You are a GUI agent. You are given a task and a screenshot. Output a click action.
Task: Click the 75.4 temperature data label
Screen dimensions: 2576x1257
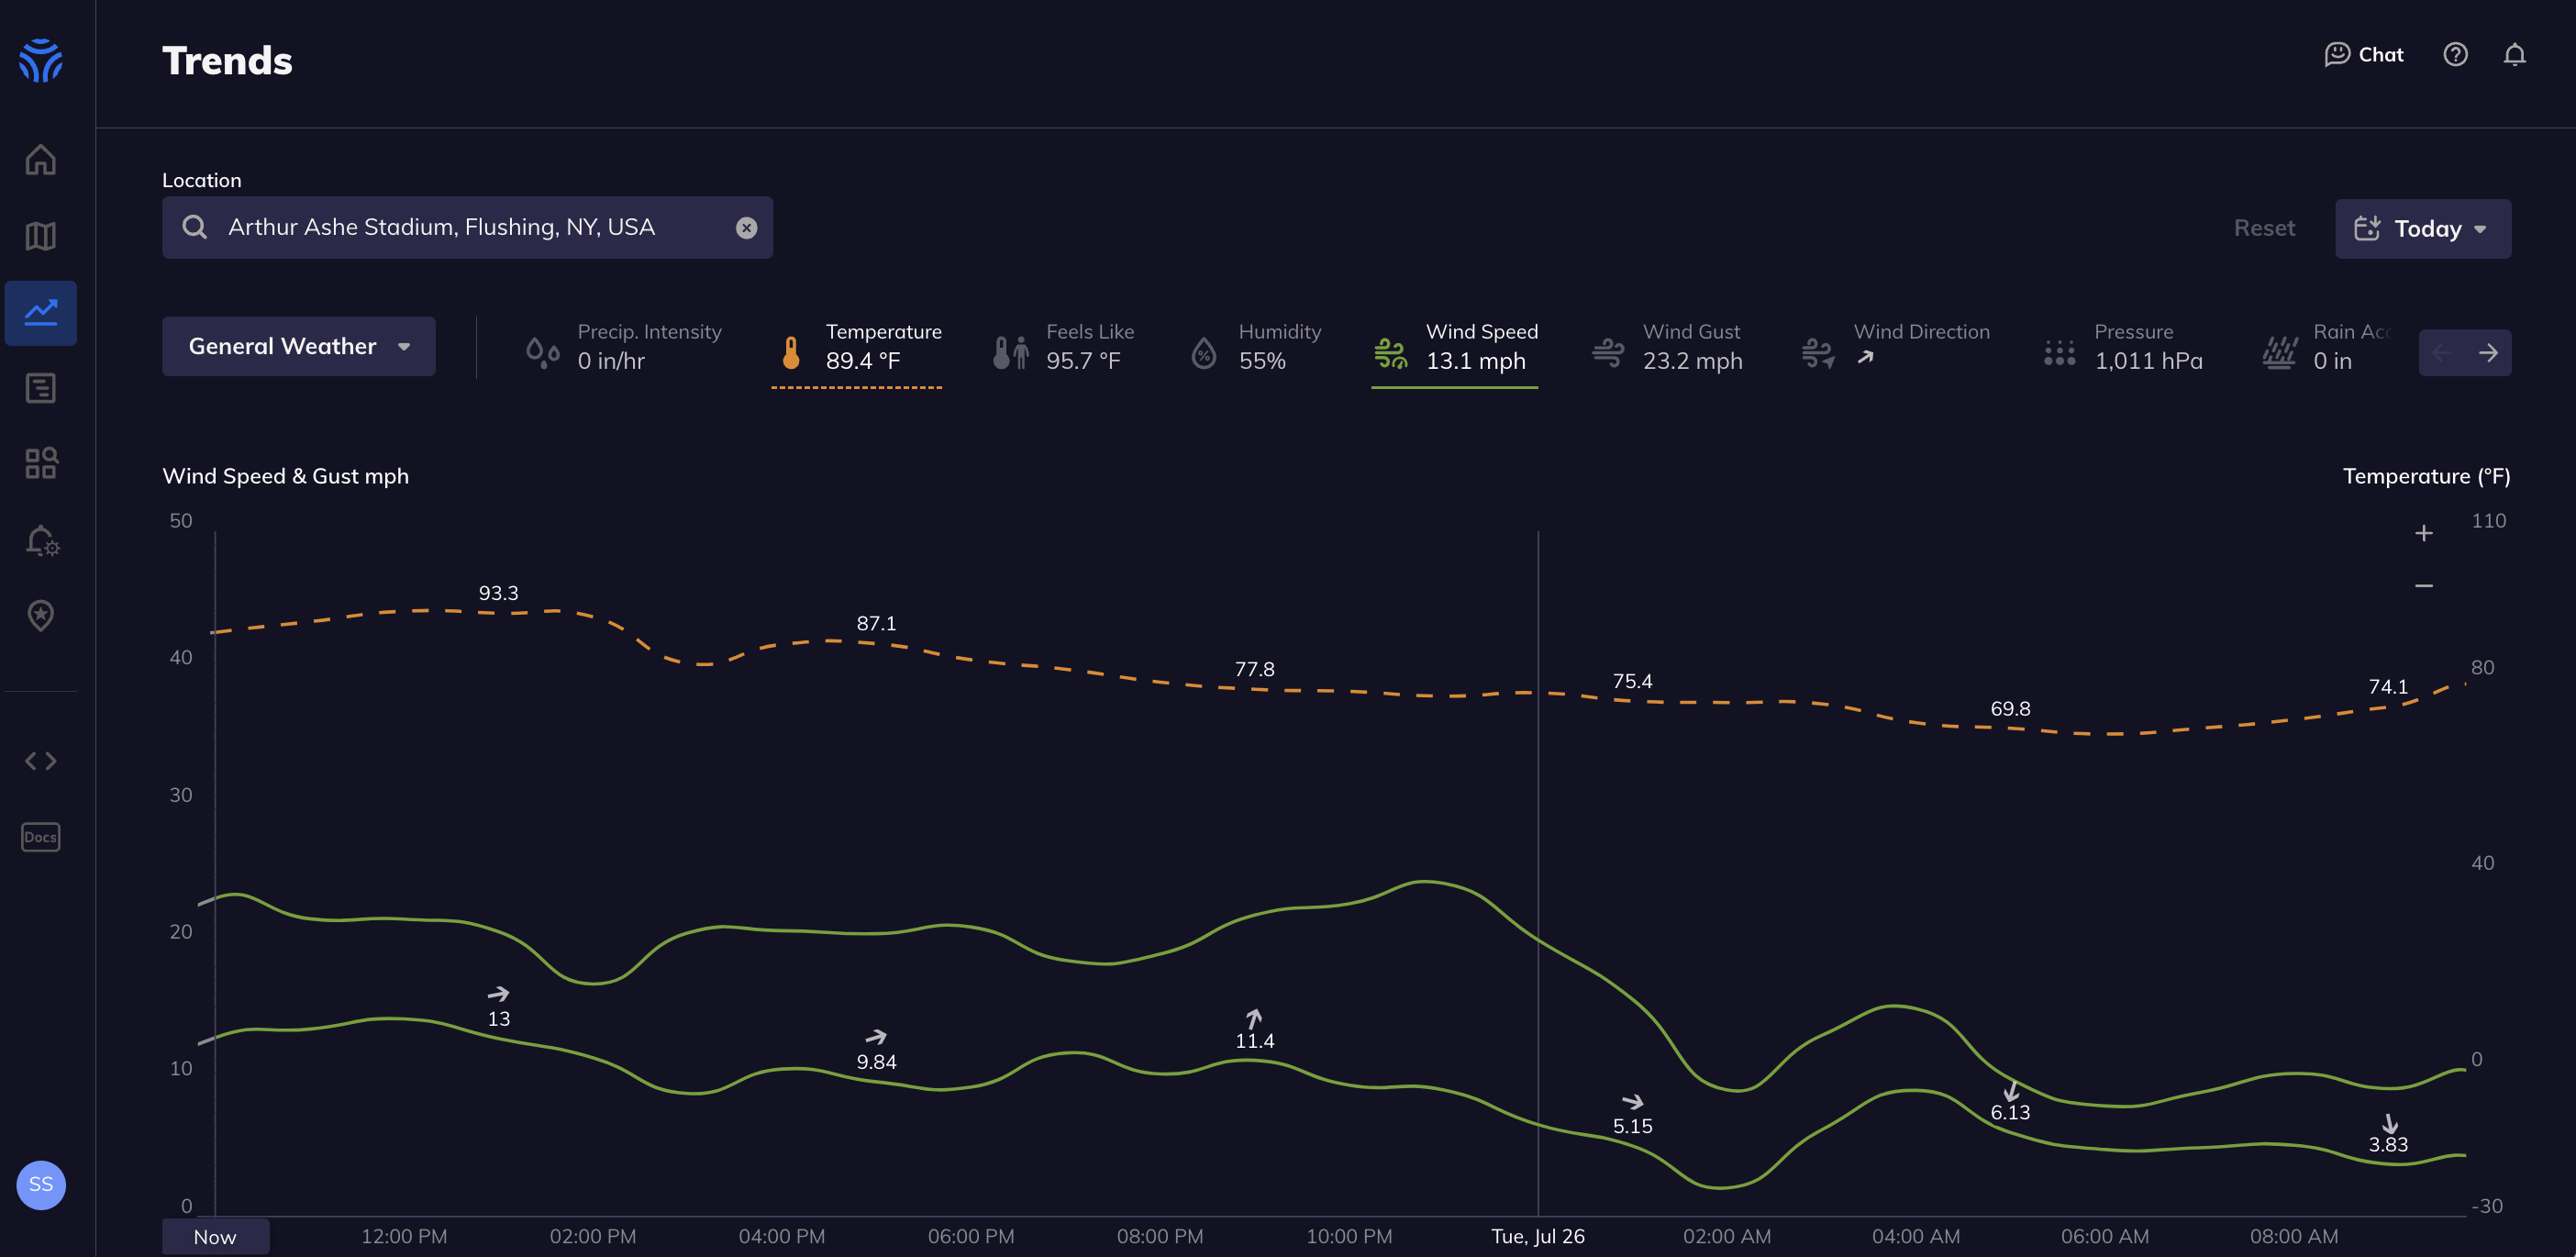[x=1632, y=681]
